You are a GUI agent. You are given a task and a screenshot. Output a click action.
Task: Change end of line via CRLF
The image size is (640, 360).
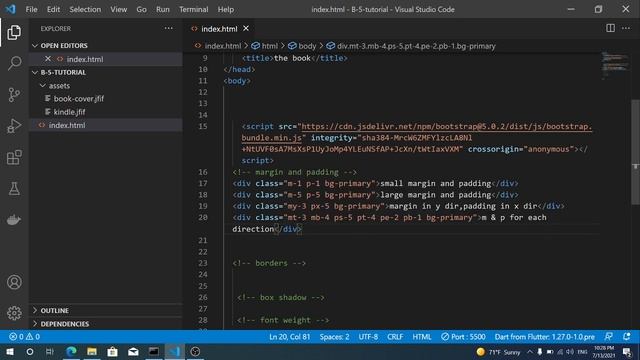point(395,337)
